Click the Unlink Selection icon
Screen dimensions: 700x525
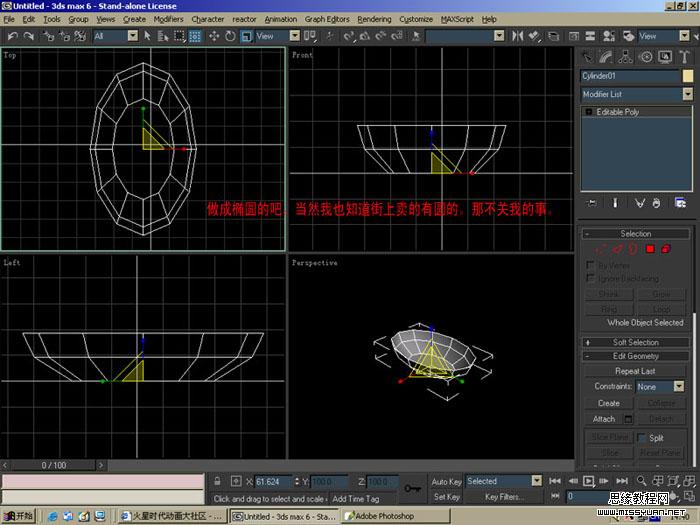click(64, 36)
